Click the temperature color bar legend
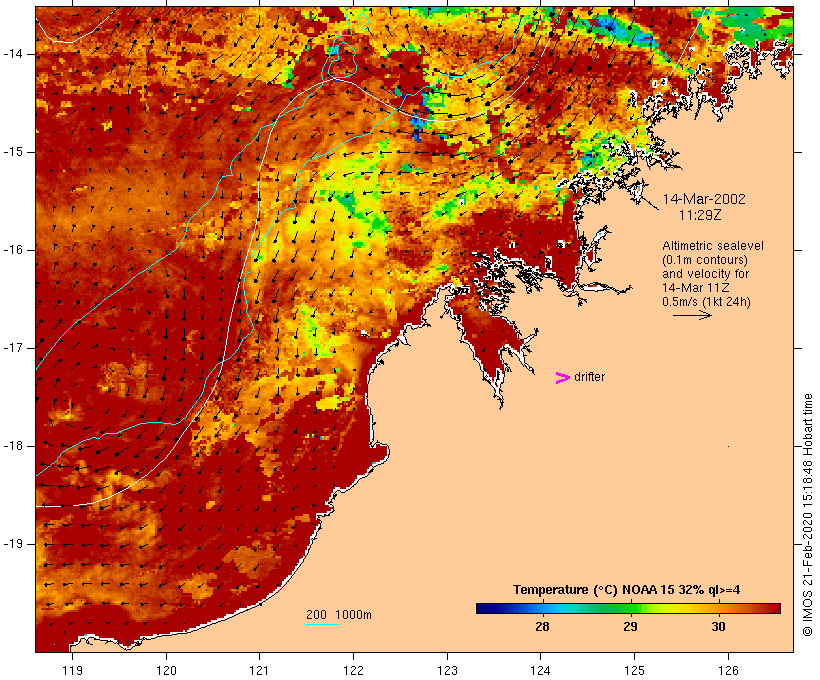The image size is (820, 680). 628,608
